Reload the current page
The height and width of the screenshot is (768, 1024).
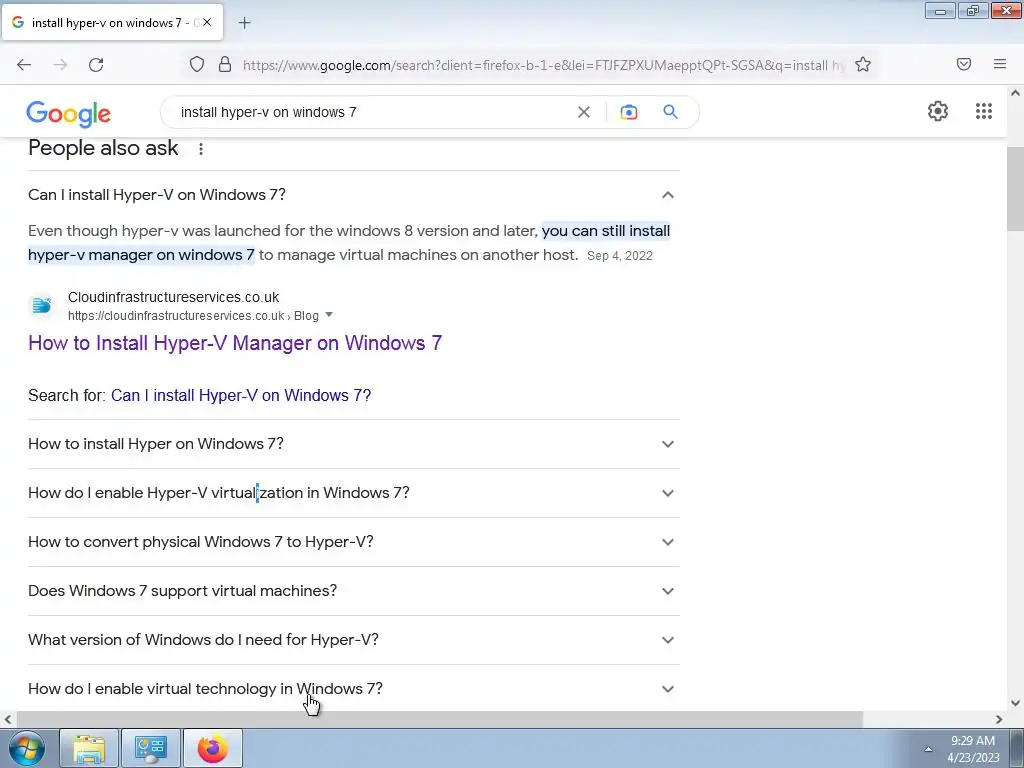[96, 65]
